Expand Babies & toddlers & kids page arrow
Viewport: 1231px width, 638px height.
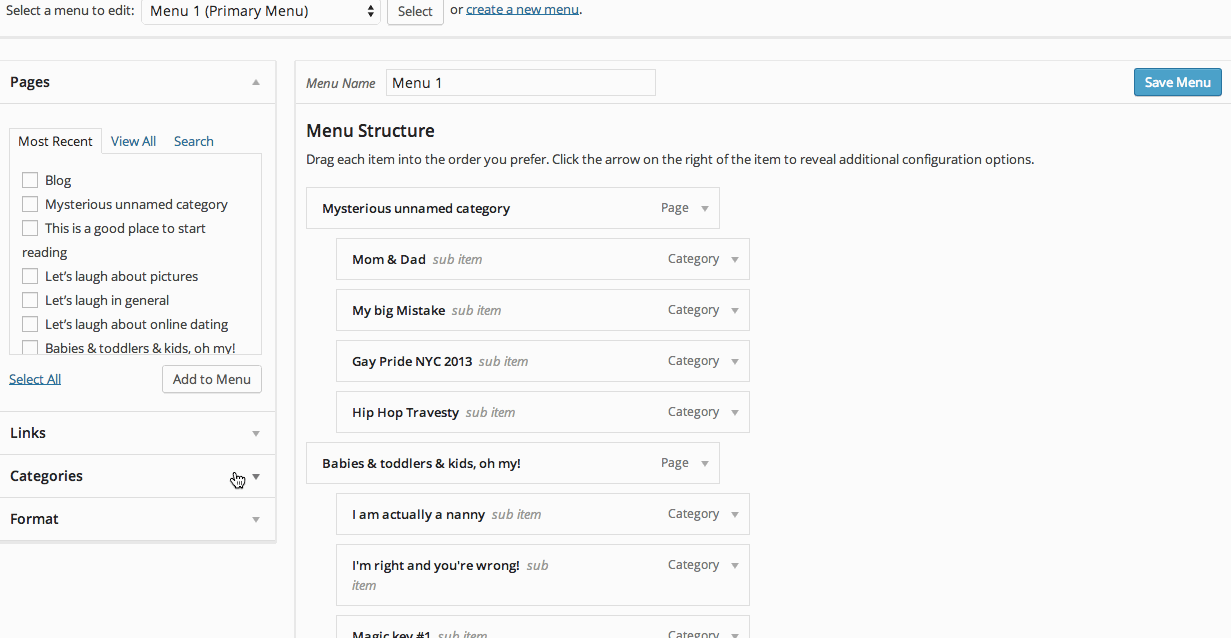(x=705, y=464)
